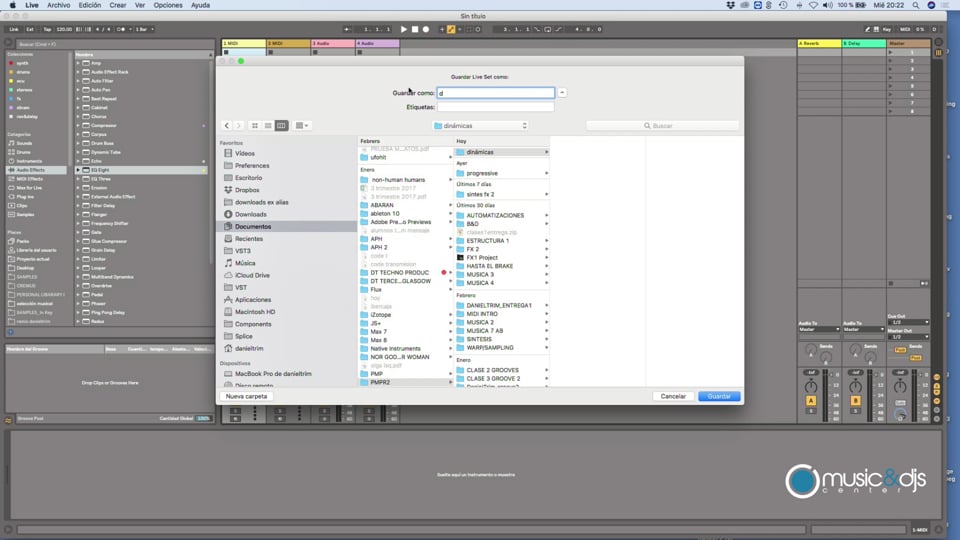The height and width of the screenshot is (540, 960).
Task: Click the Guardar button
Action: pos(719,396)
